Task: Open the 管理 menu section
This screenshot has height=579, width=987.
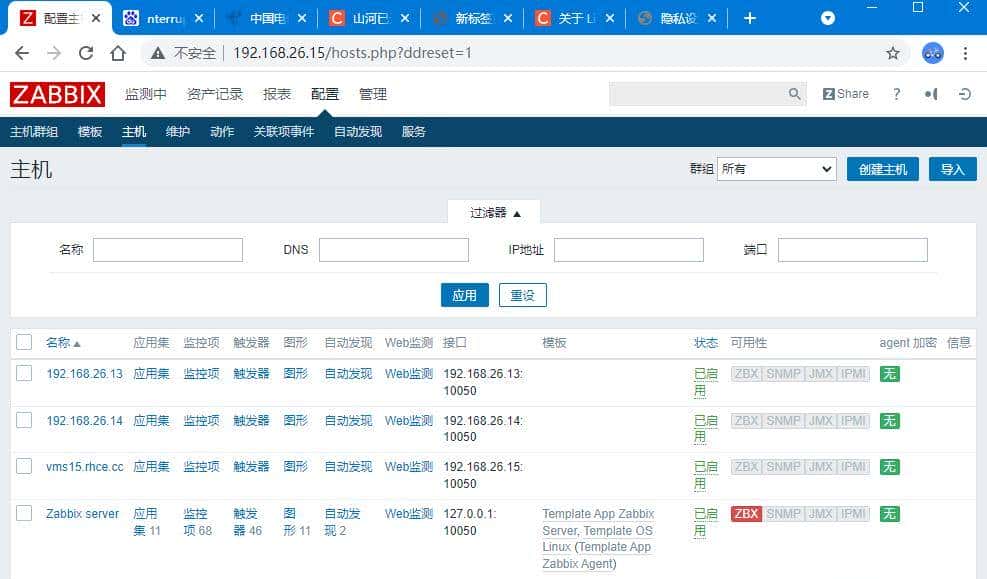Action: (x=372, y=94)
